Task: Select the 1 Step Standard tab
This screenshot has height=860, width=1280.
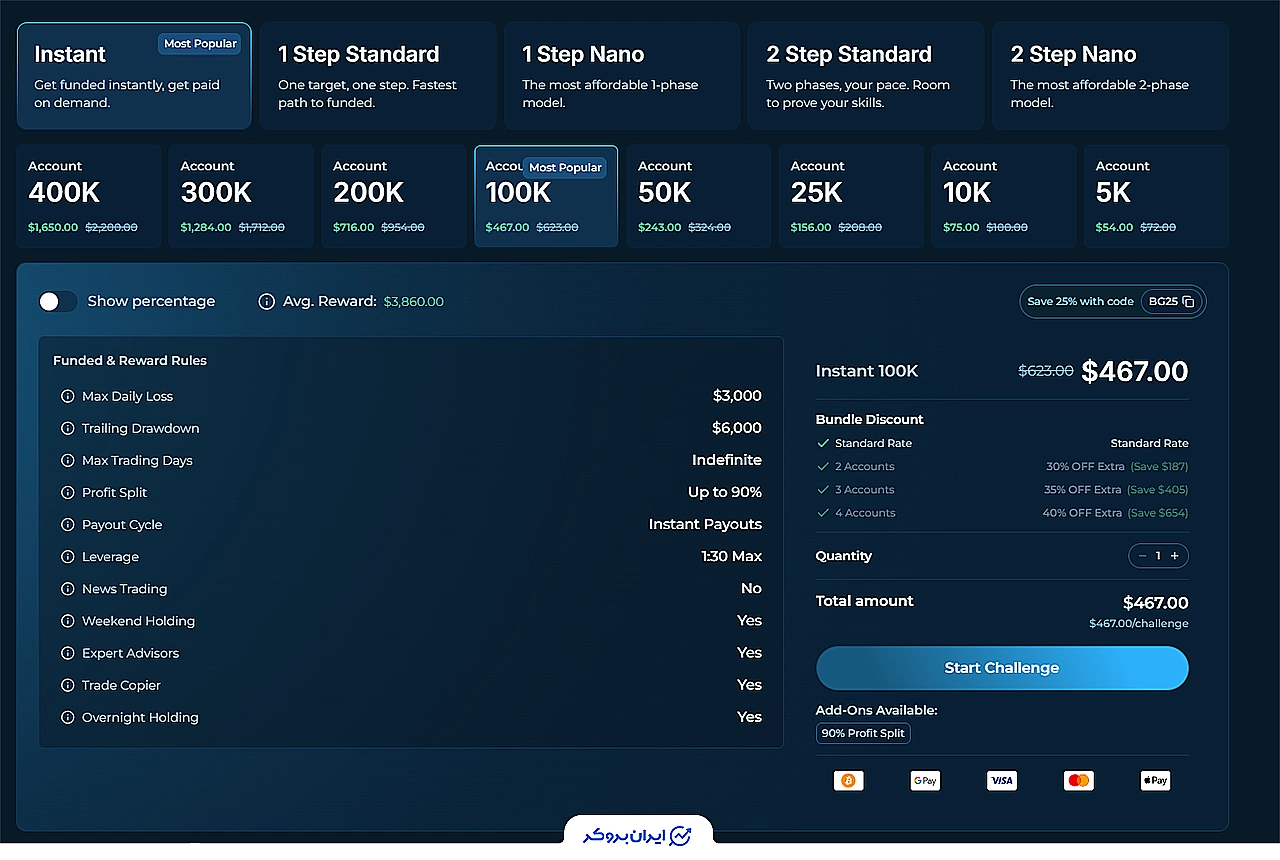Action: [x=378, y=76]
